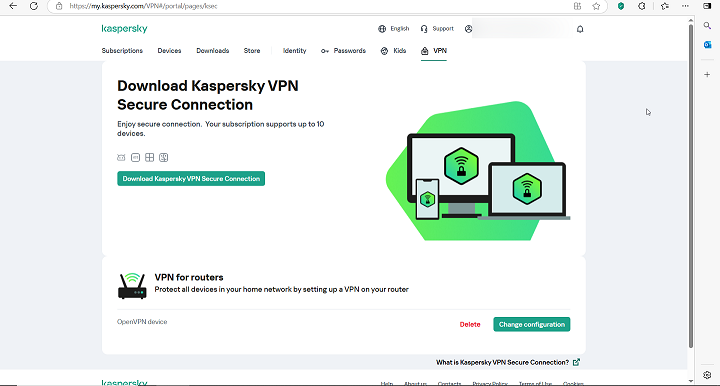720x386 pixels.
Task: Open the Passwords tab
Action: pos(349,50)
